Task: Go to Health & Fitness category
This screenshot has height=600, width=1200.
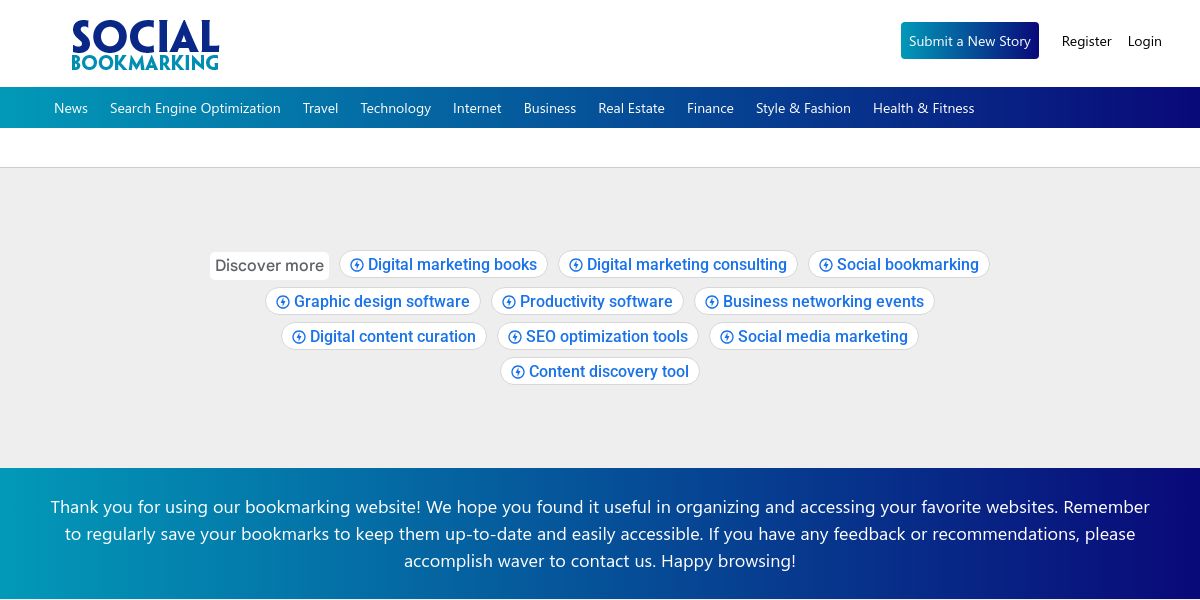Action: [x=923, y=108]
